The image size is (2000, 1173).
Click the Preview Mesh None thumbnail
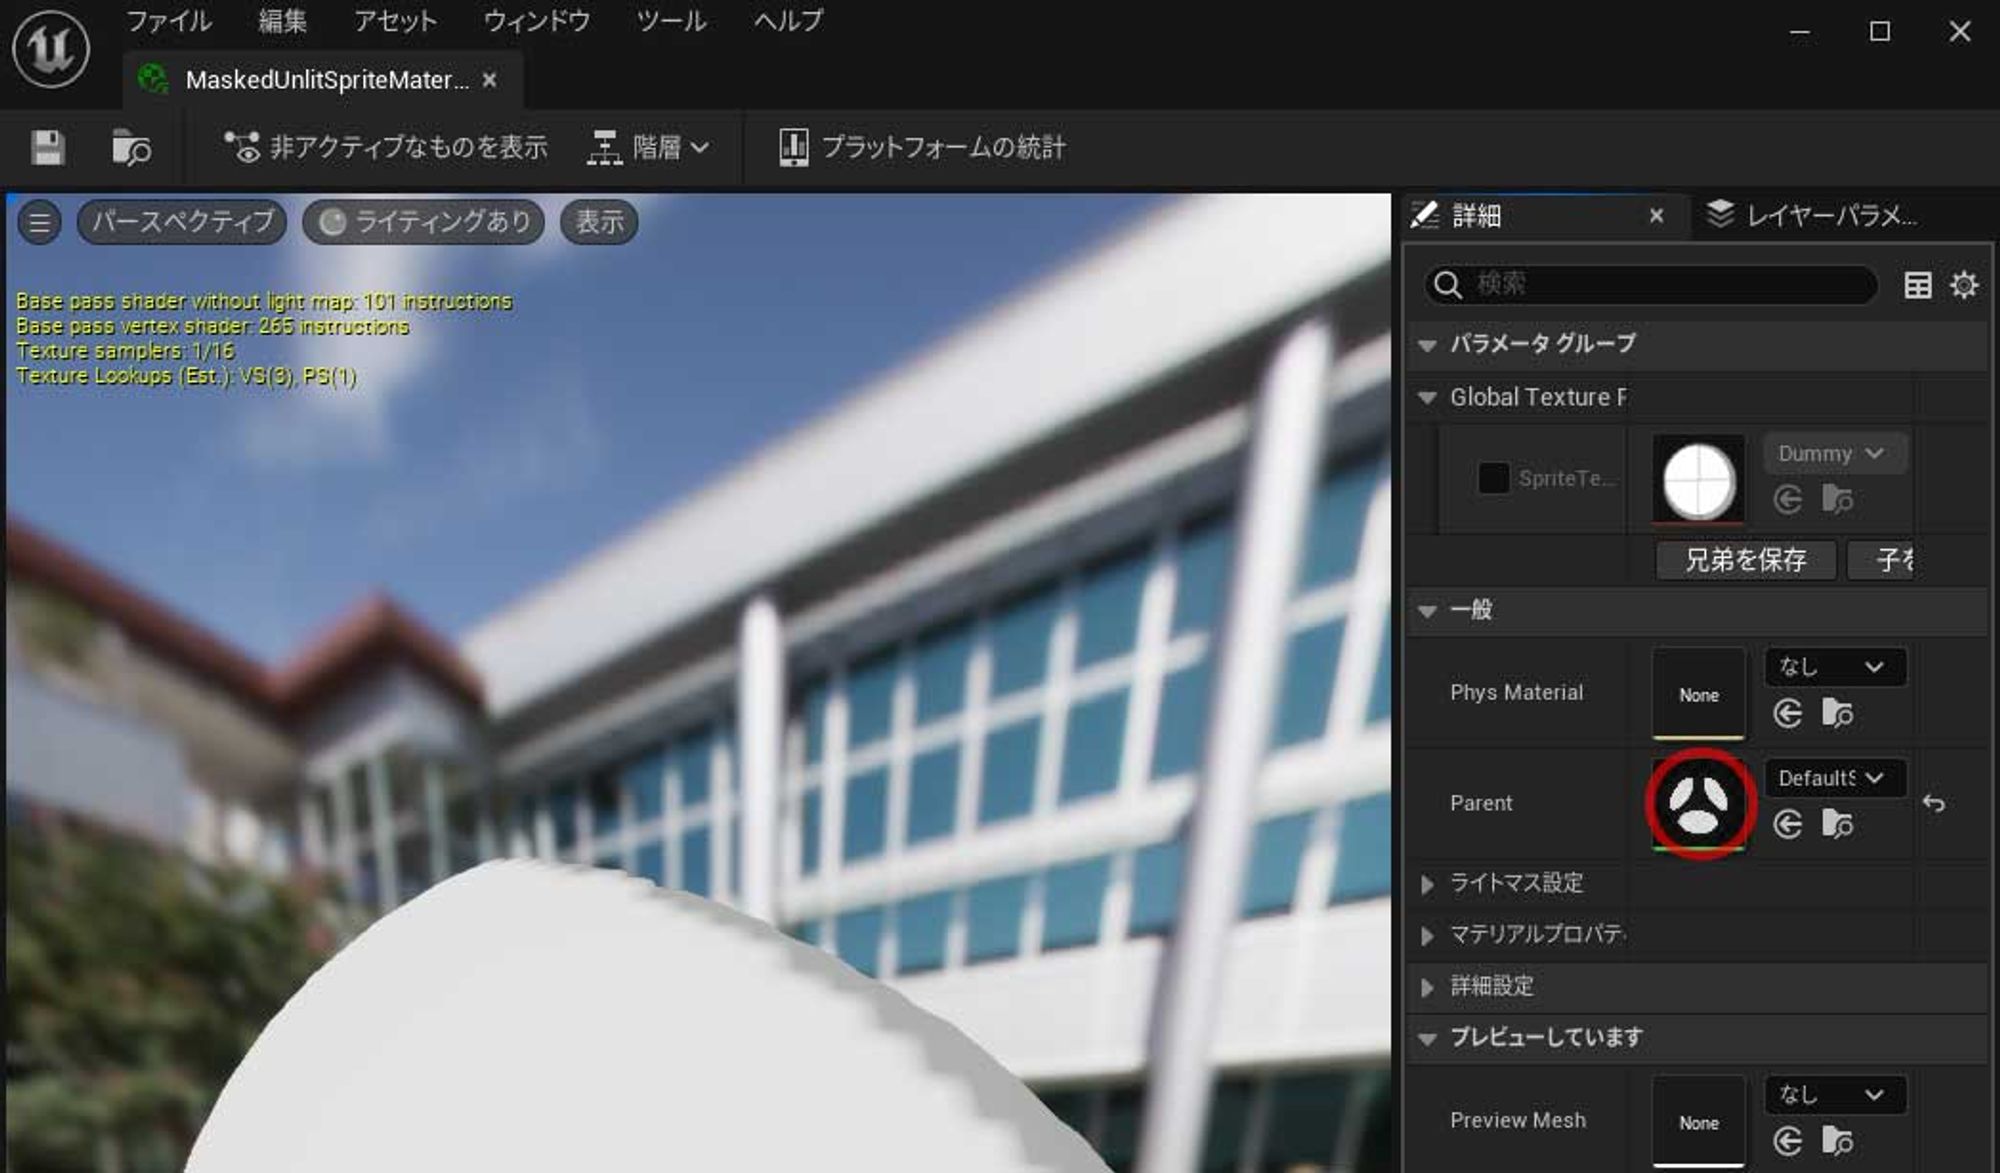(1698, 1122)
